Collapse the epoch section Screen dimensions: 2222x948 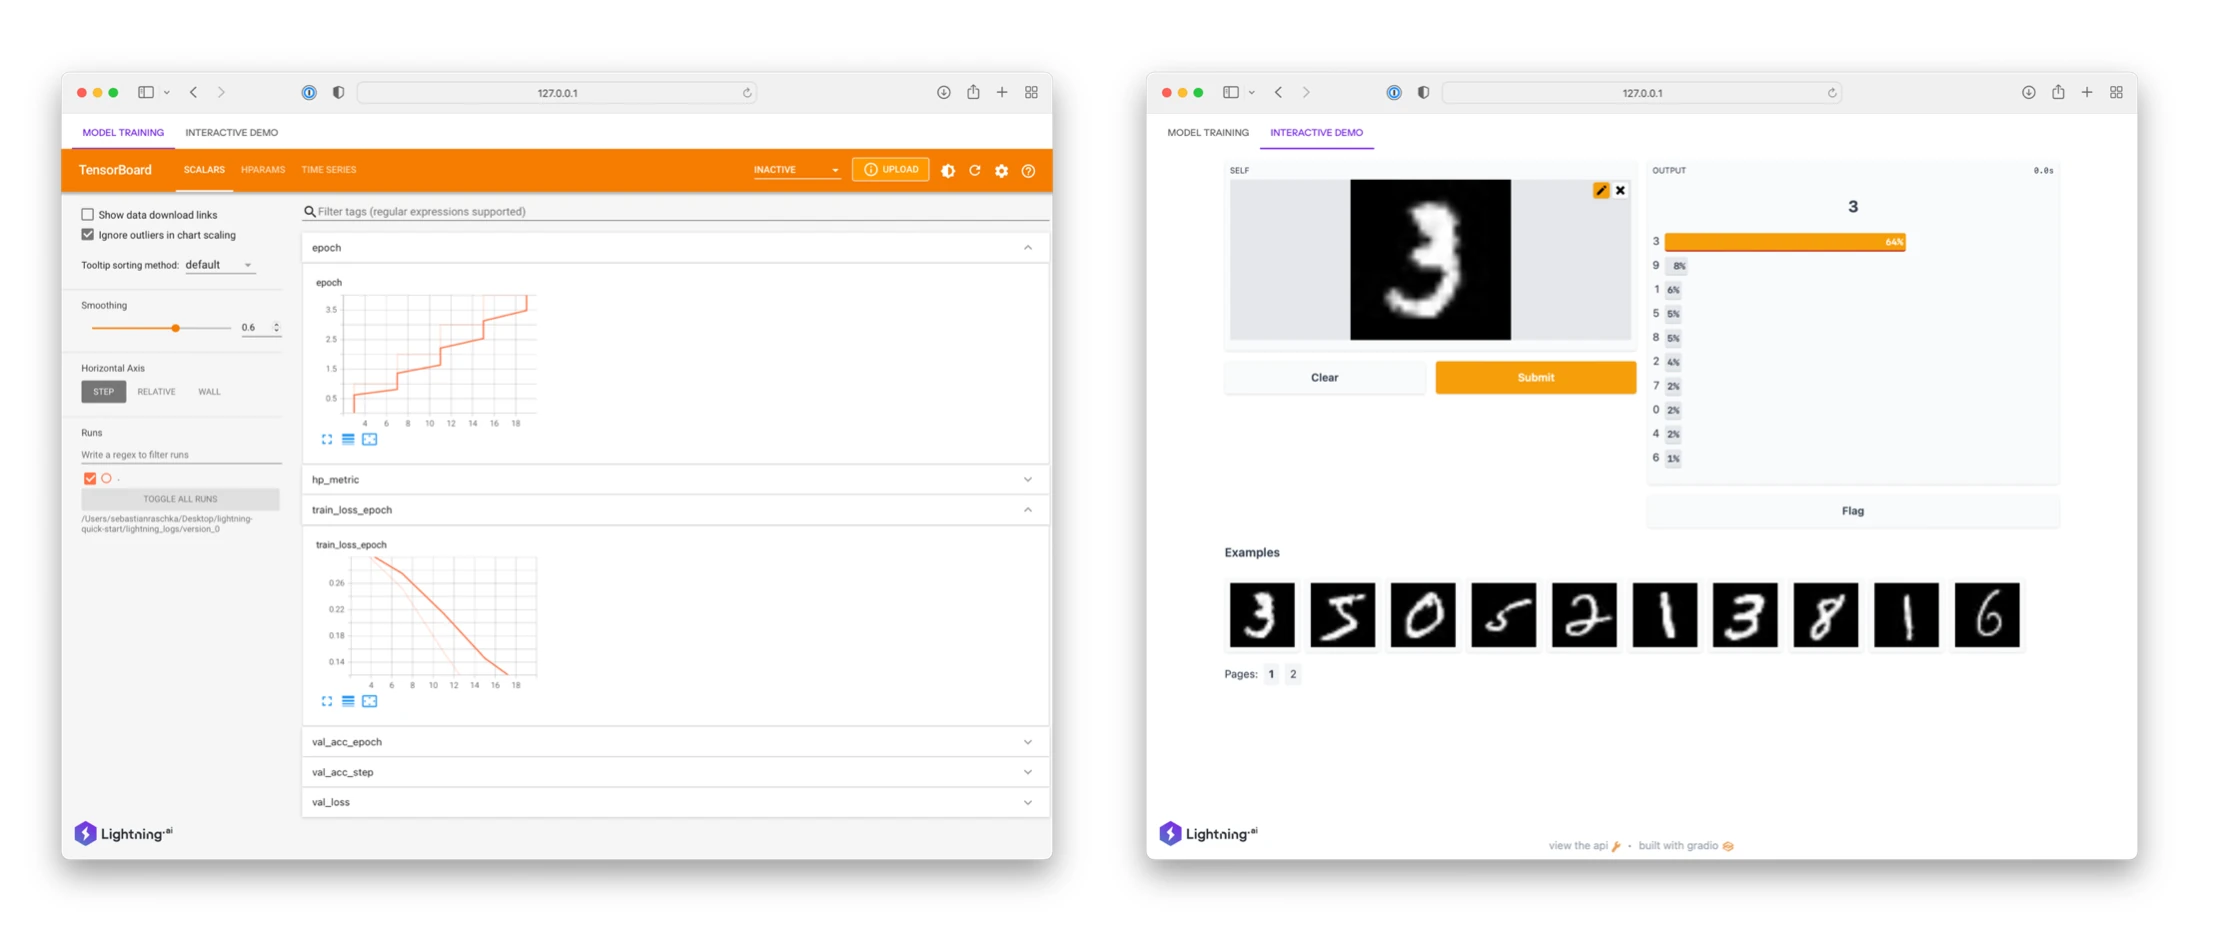[1028, 248]
